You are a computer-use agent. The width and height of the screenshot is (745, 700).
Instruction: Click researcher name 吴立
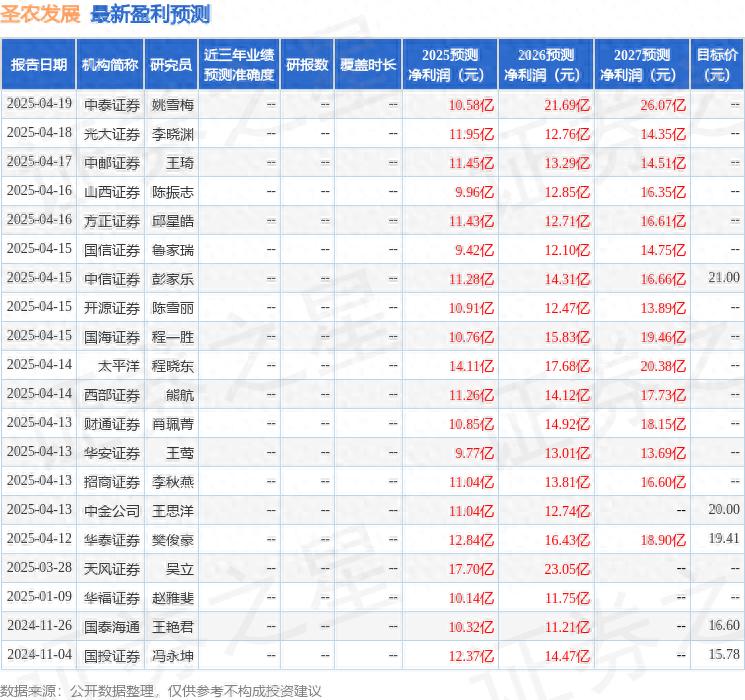(x=180, y=569)
